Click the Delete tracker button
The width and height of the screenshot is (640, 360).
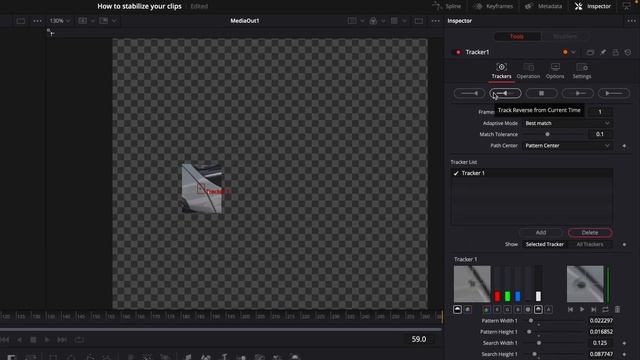pyautogui.click(x=590, y=233)
